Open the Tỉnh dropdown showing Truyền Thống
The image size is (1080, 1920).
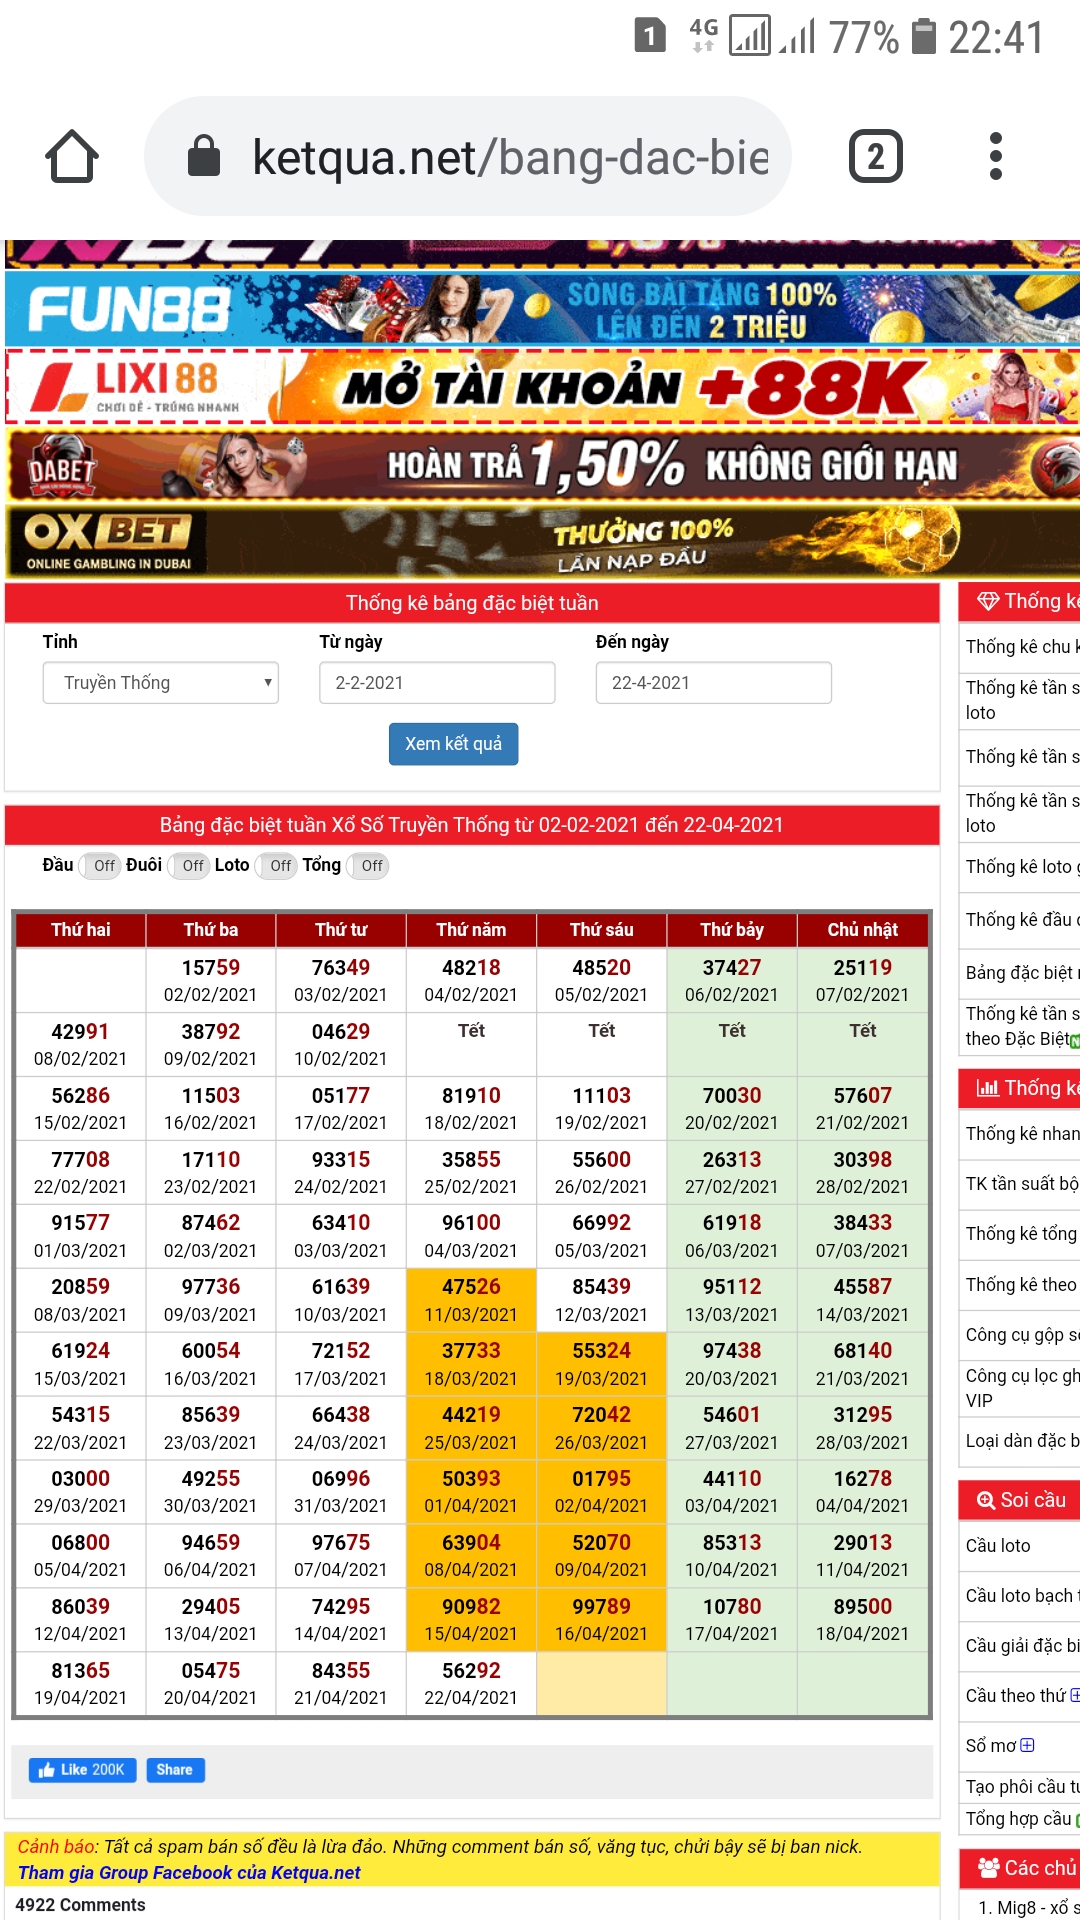(160, 683)
